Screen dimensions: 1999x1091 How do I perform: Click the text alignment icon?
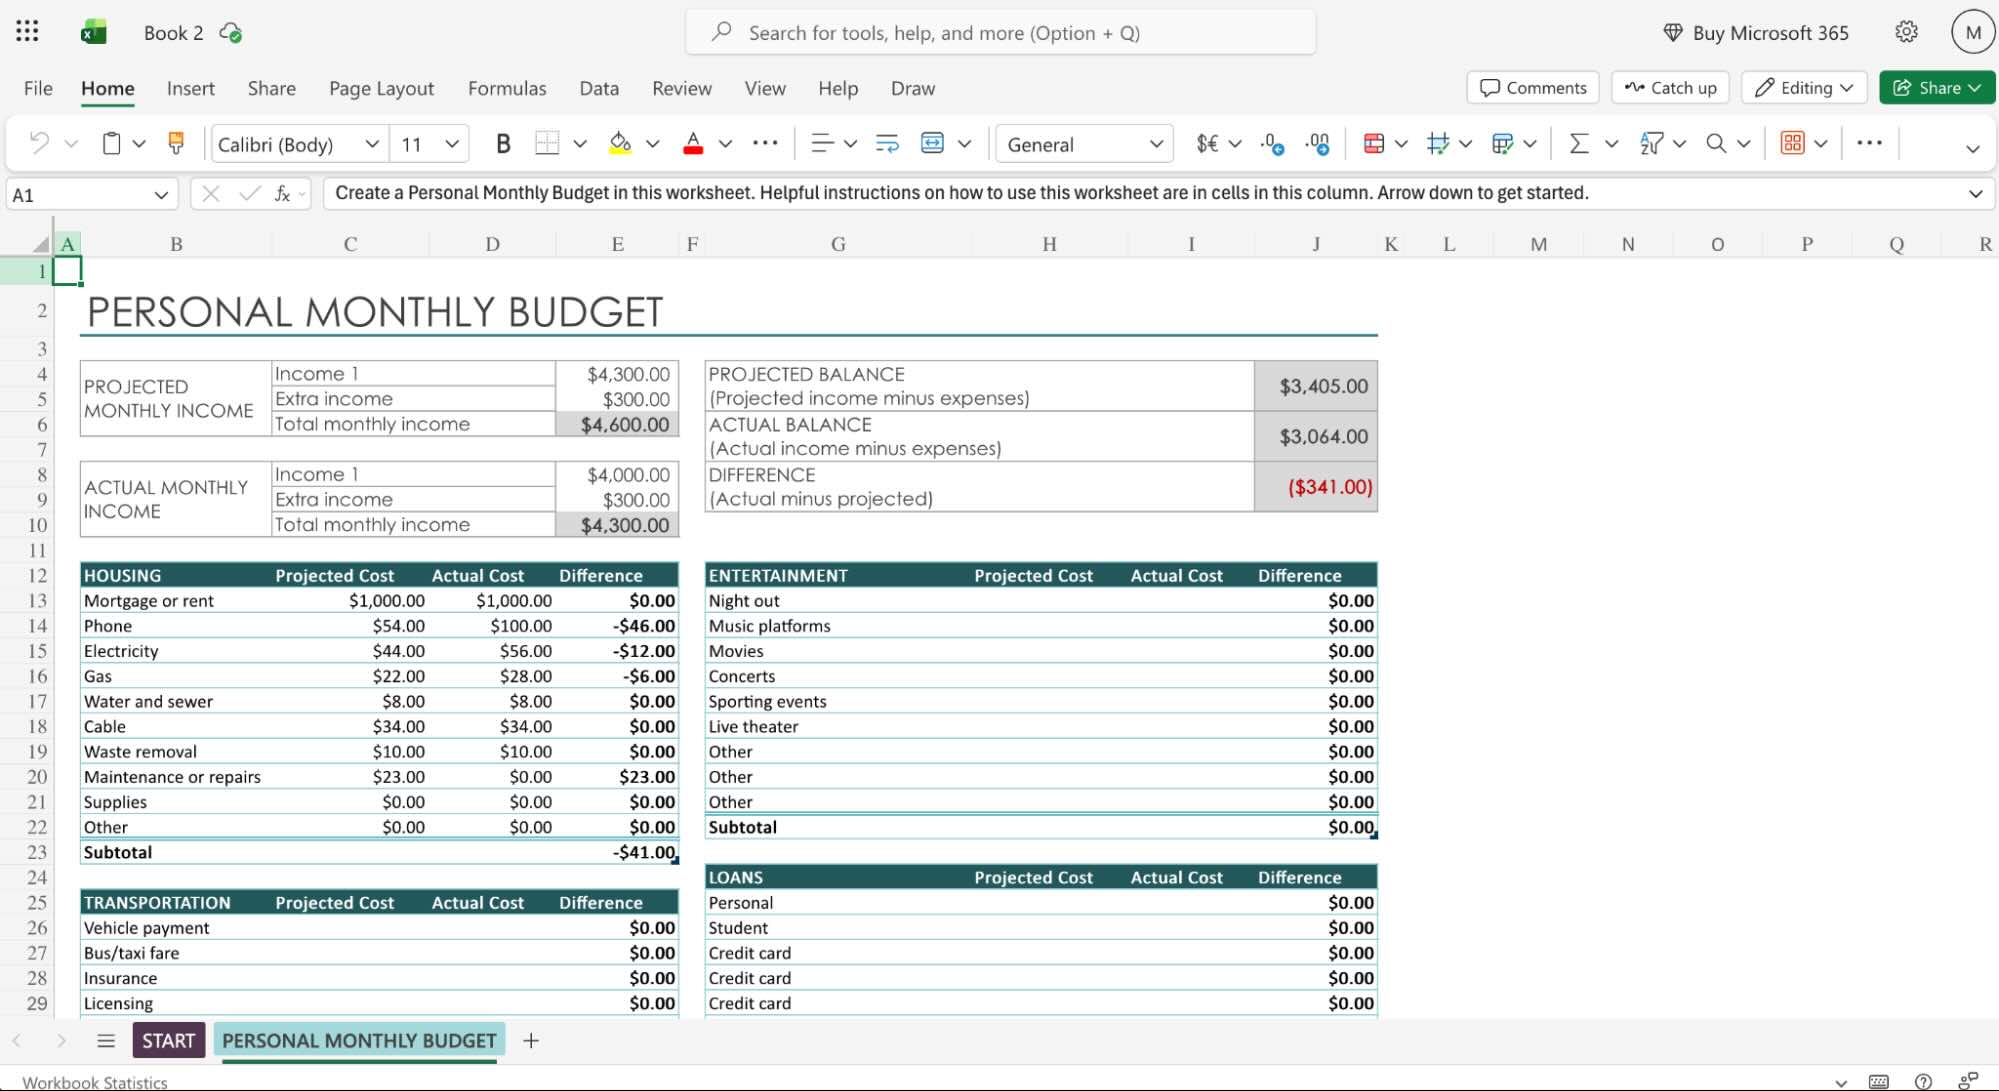[822, 143]
